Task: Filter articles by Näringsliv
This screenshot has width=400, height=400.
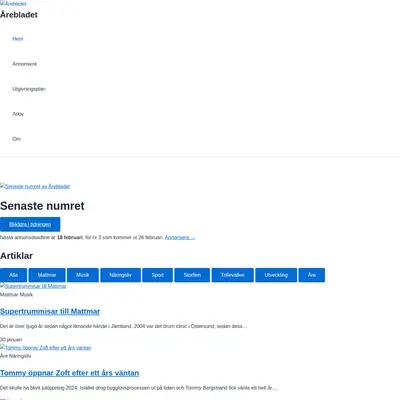Action: (x=120, y=275)
